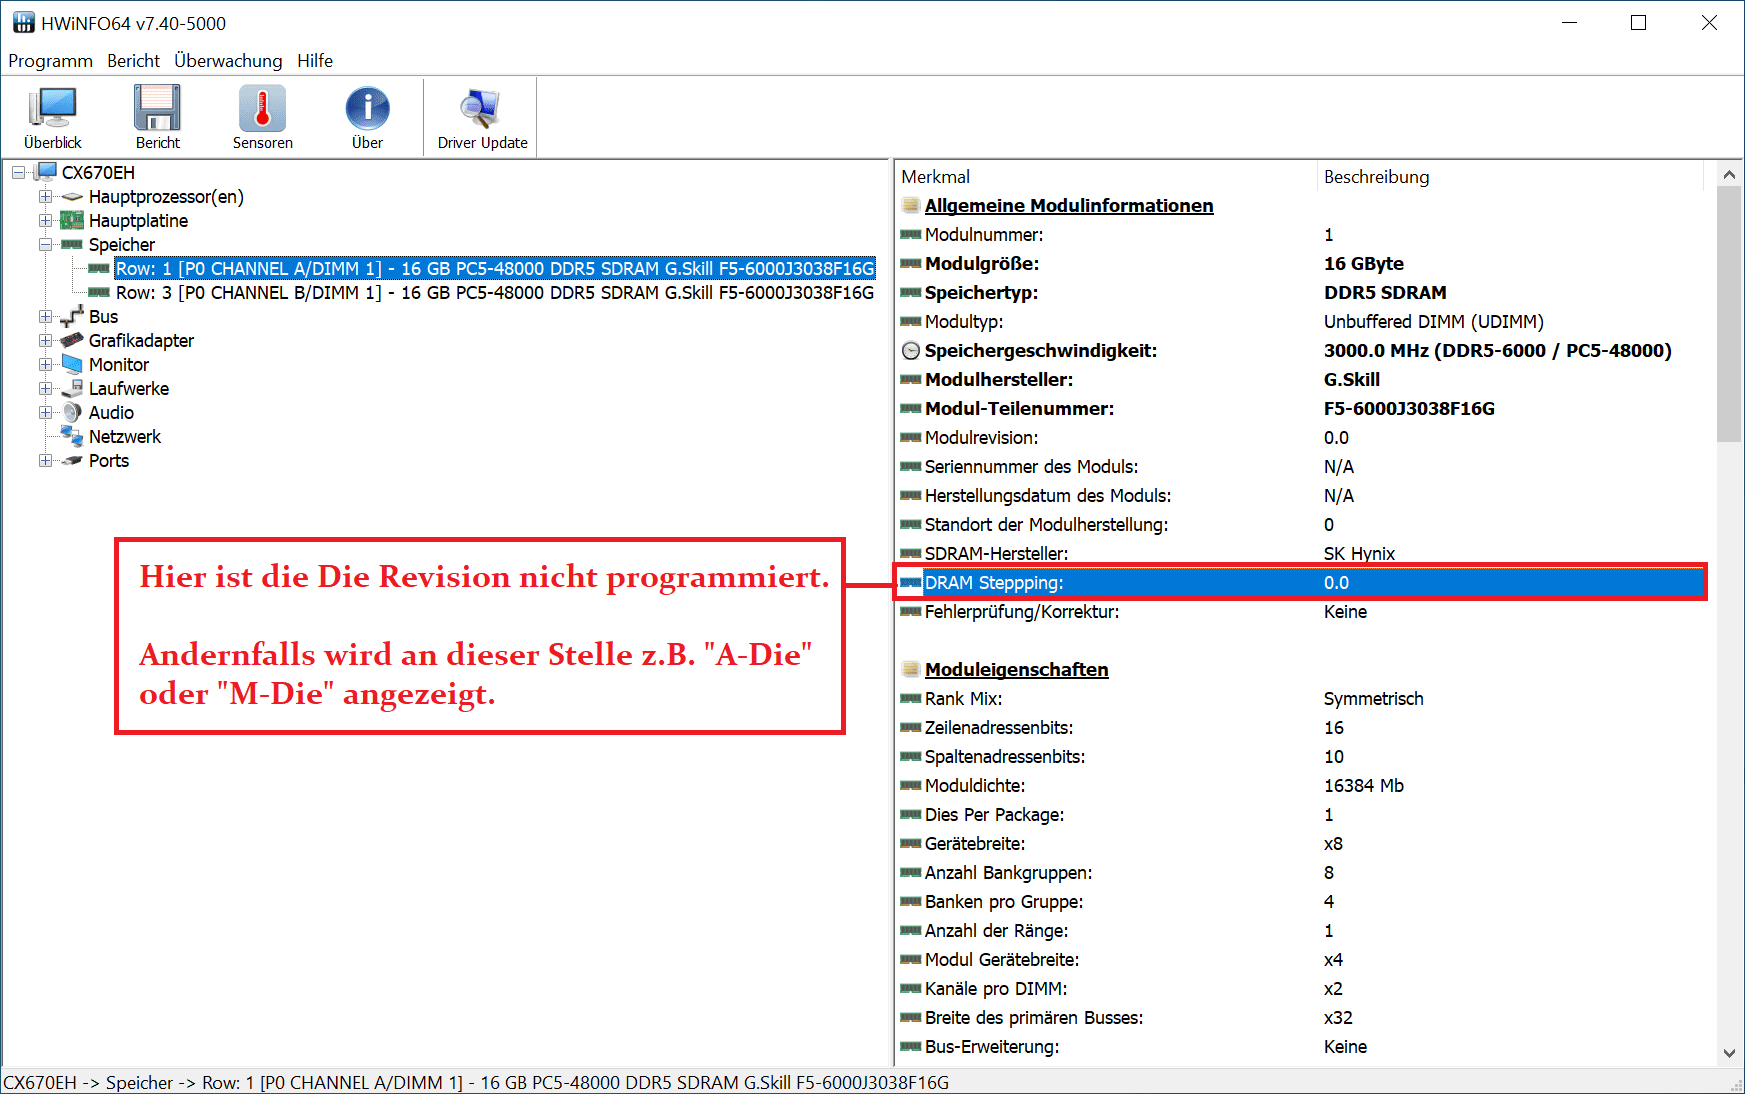Click the Grafikadapter card icon

click(72, 340)
